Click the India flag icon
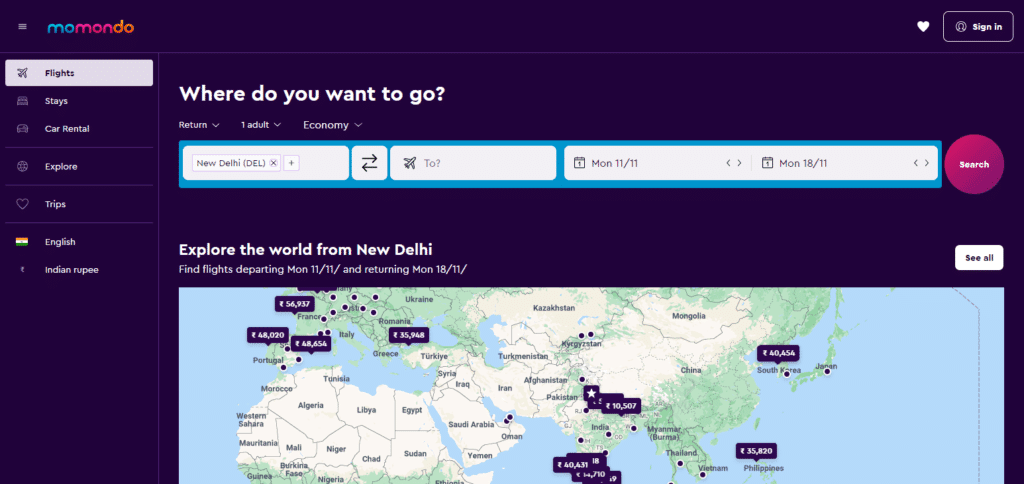 click(22, 242)
